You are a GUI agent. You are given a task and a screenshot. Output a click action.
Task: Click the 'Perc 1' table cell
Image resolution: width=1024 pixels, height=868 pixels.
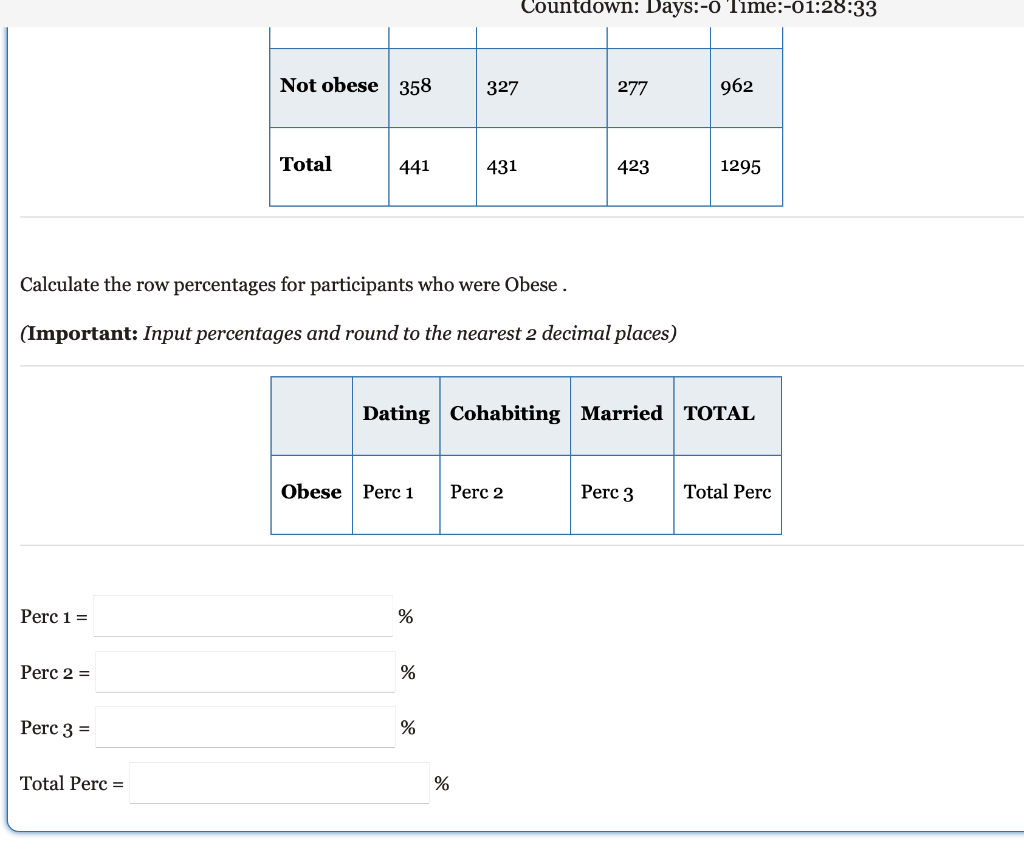tap(396, 494)
